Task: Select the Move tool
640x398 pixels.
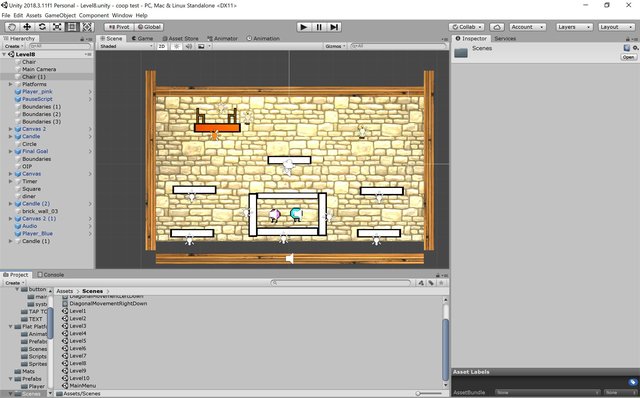Action: 27,27
